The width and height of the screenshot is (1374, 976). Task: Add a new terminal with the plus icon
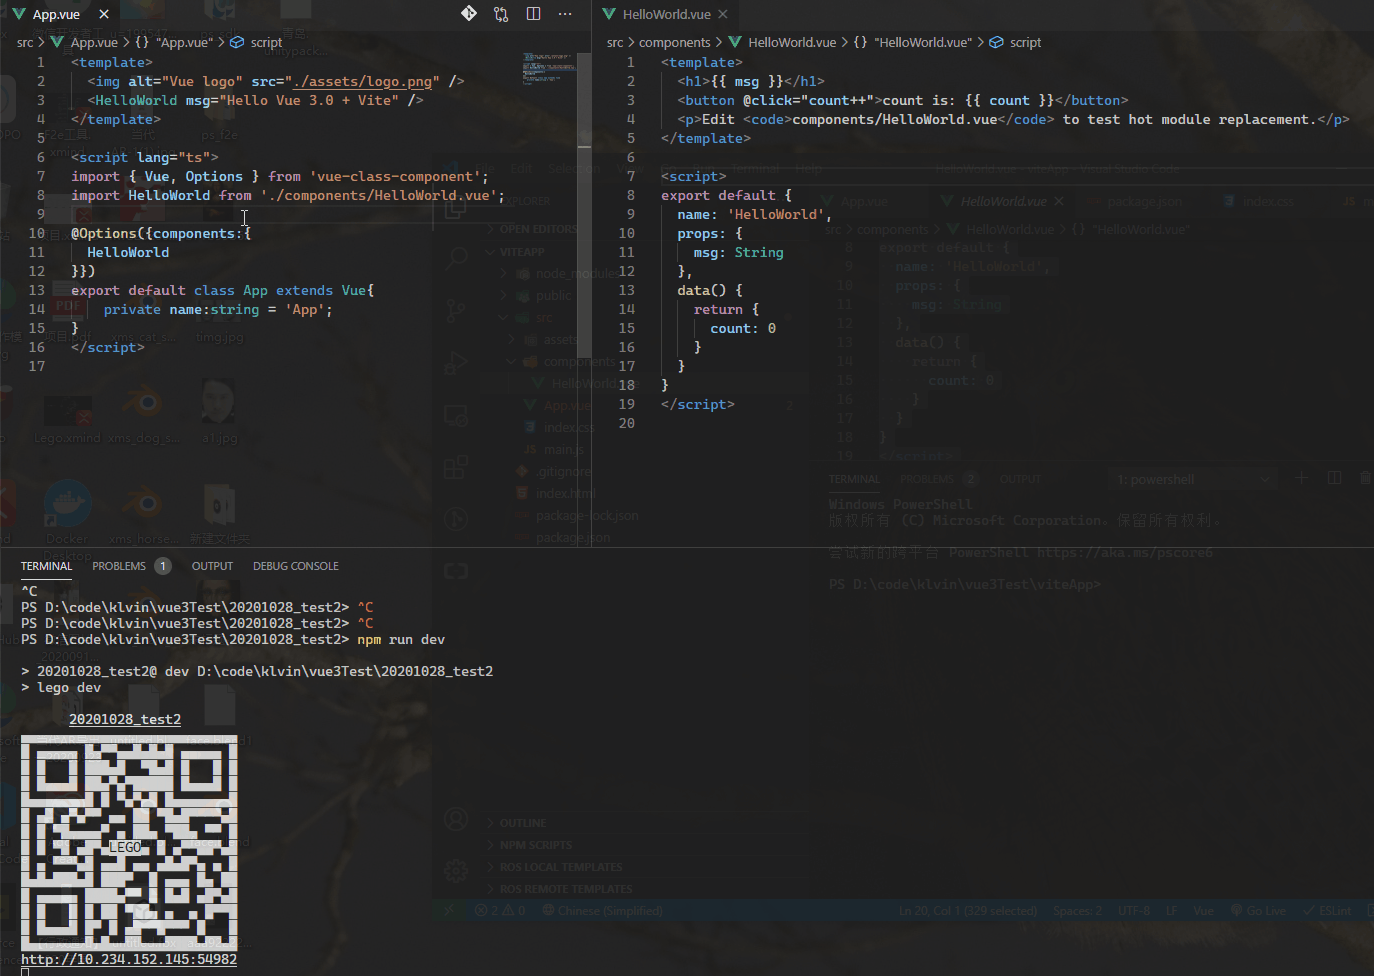(x=1301, y=478)
